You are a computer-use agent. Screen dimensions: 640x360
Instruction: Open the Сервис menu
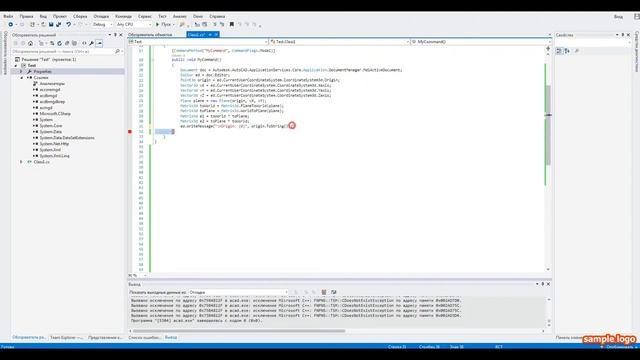click(x=145, y=16)
